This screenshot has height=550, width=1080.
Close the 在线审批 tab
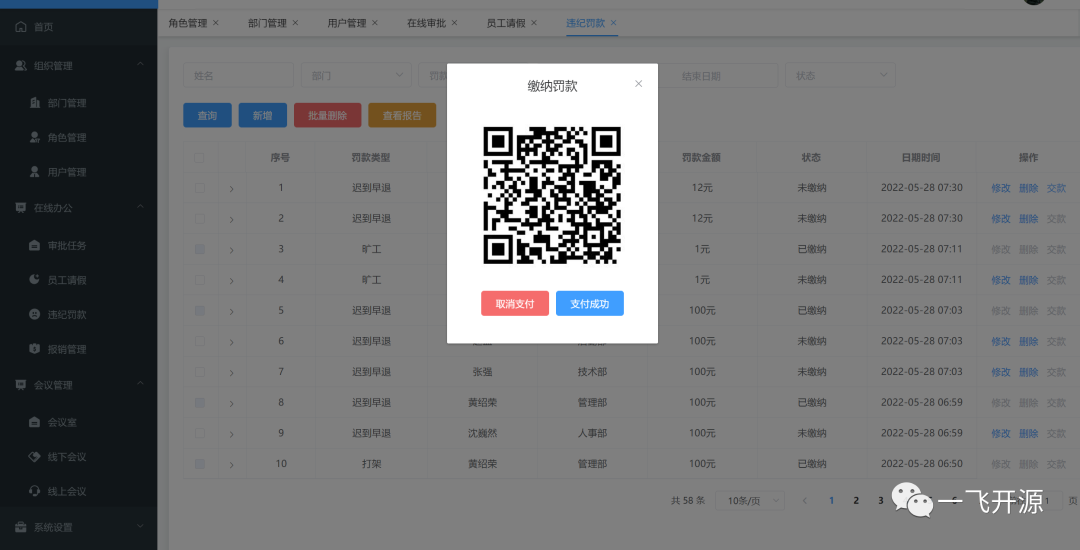tap(455, 23)
